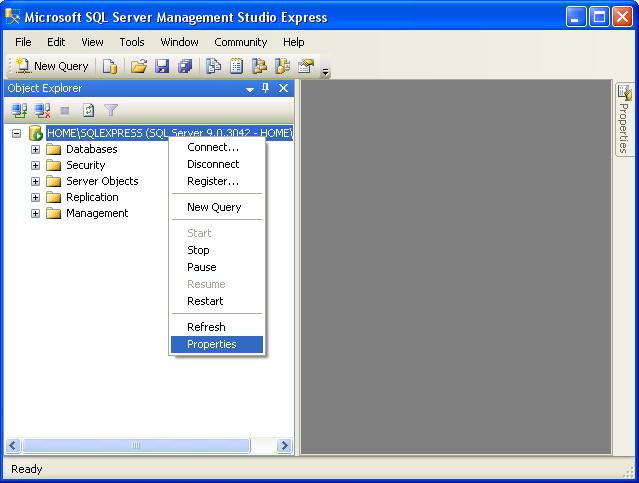
Task: Choose Stop in the context menu
Action: coord(217,250)
